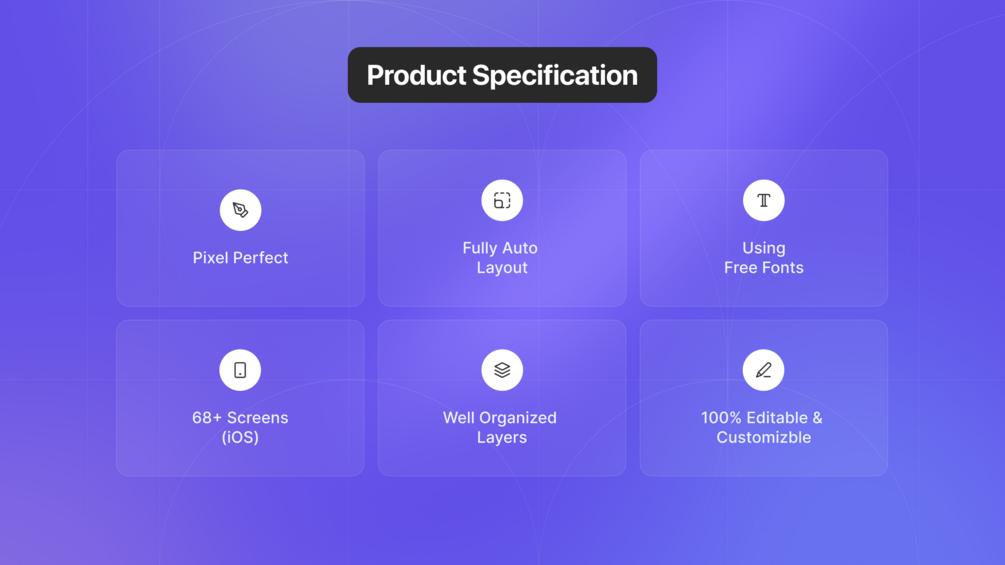Click the 100% Editable & Customizble text
1005x565 pixels.
pos(762,427)
